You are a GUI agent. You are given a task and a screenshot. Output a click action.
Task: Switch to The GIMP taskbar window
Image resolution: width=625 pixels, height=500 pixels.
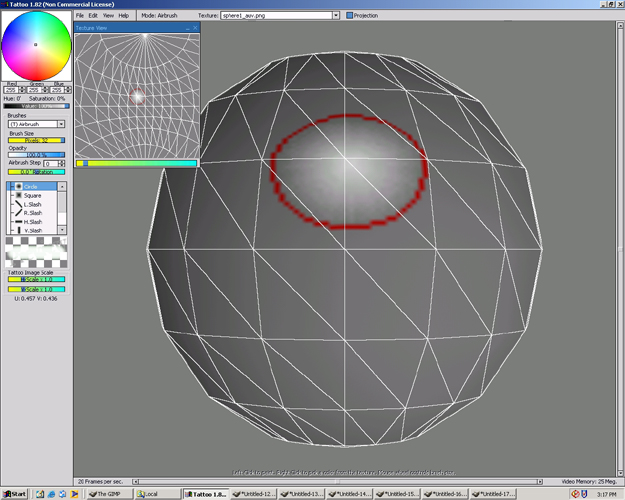coord(110,494)
